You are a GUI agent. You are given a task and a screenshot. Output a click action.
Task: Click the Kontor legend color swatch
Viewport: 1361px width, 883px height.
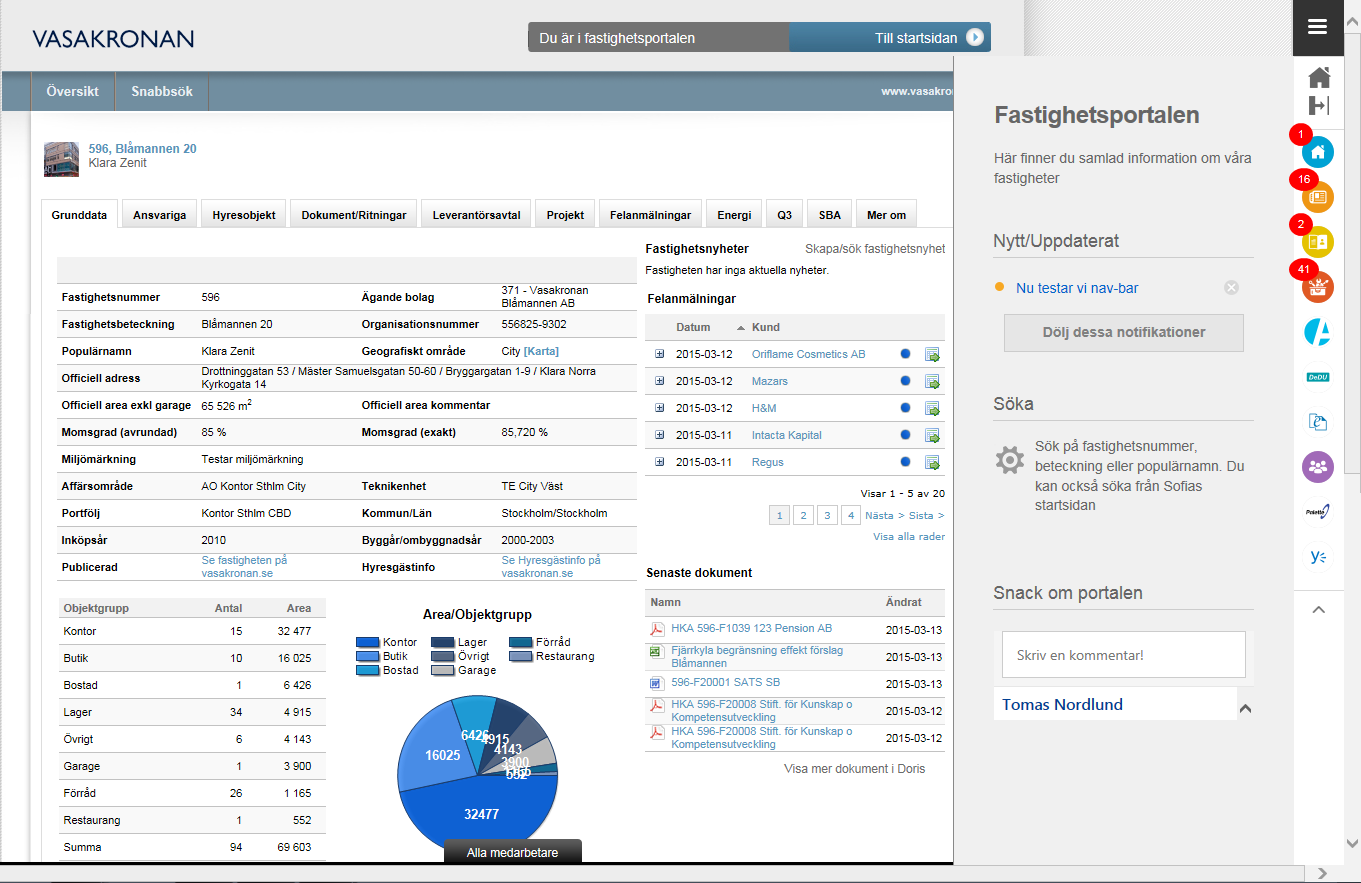[367, 643]
